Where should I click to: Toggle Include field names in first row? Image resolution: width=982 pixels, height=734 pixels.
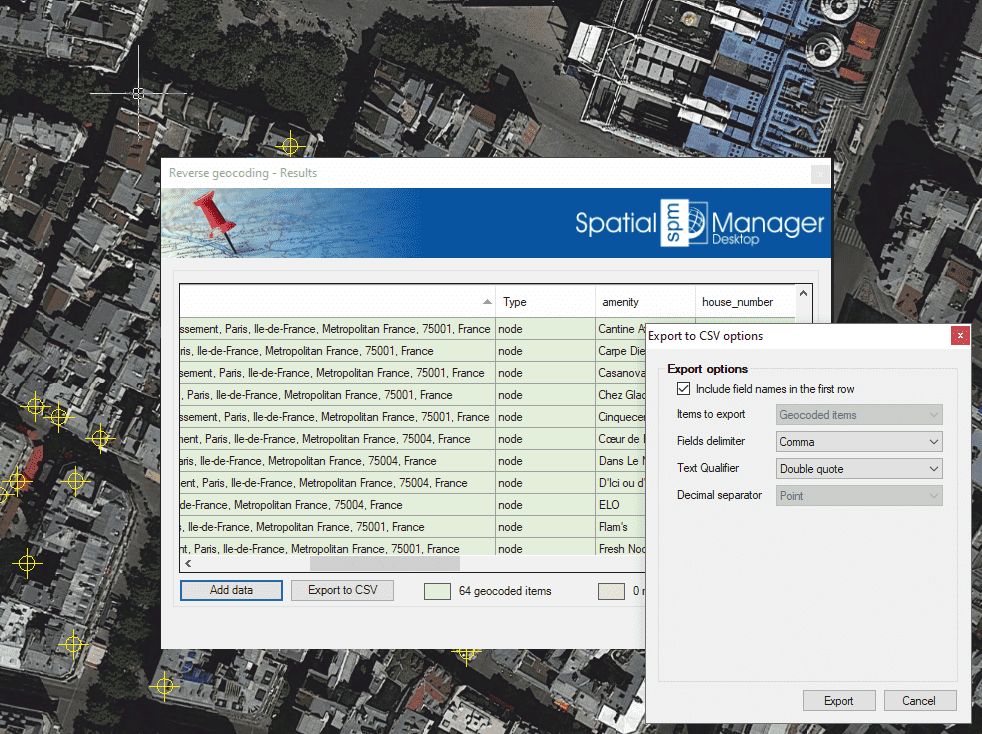tap(684, 389)
